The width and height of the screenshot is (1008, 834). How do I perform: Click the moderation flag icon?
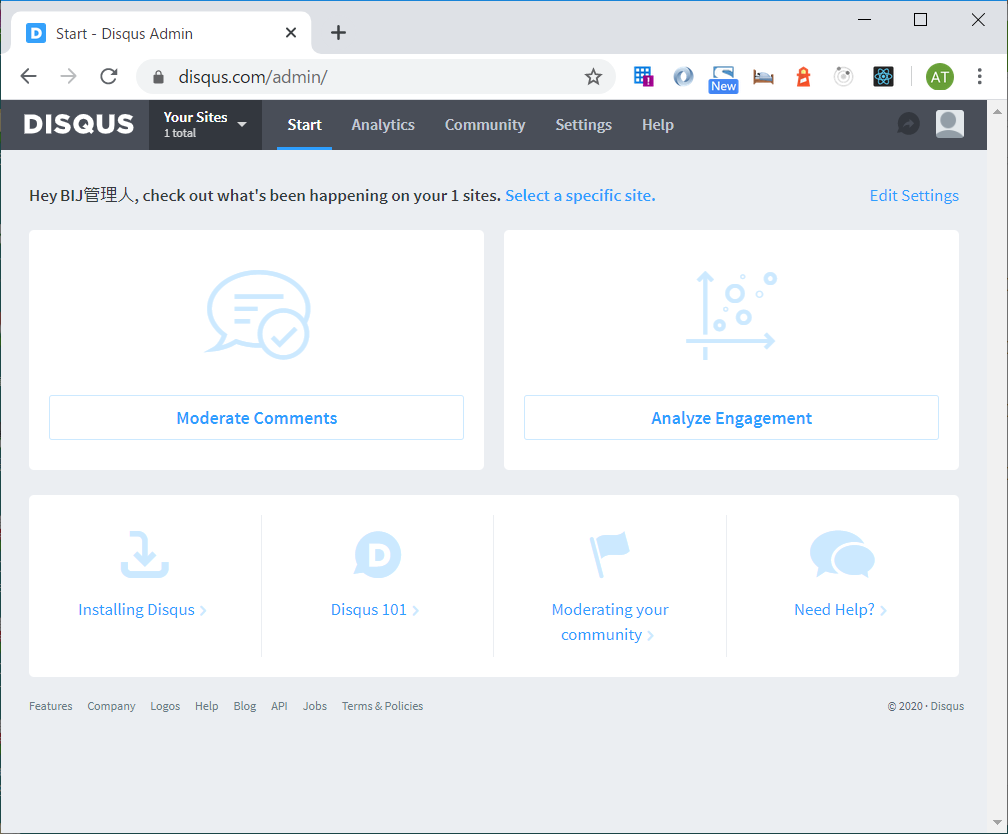609,554
